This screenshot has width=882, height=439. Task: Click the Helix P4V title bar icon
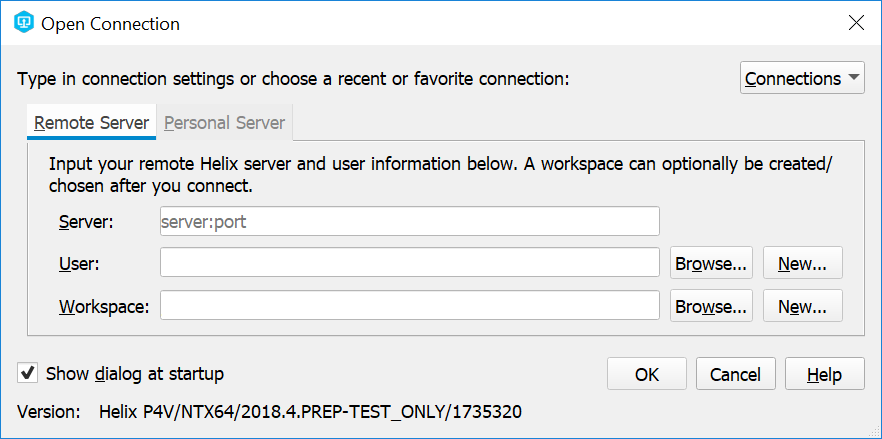[22, 23]
